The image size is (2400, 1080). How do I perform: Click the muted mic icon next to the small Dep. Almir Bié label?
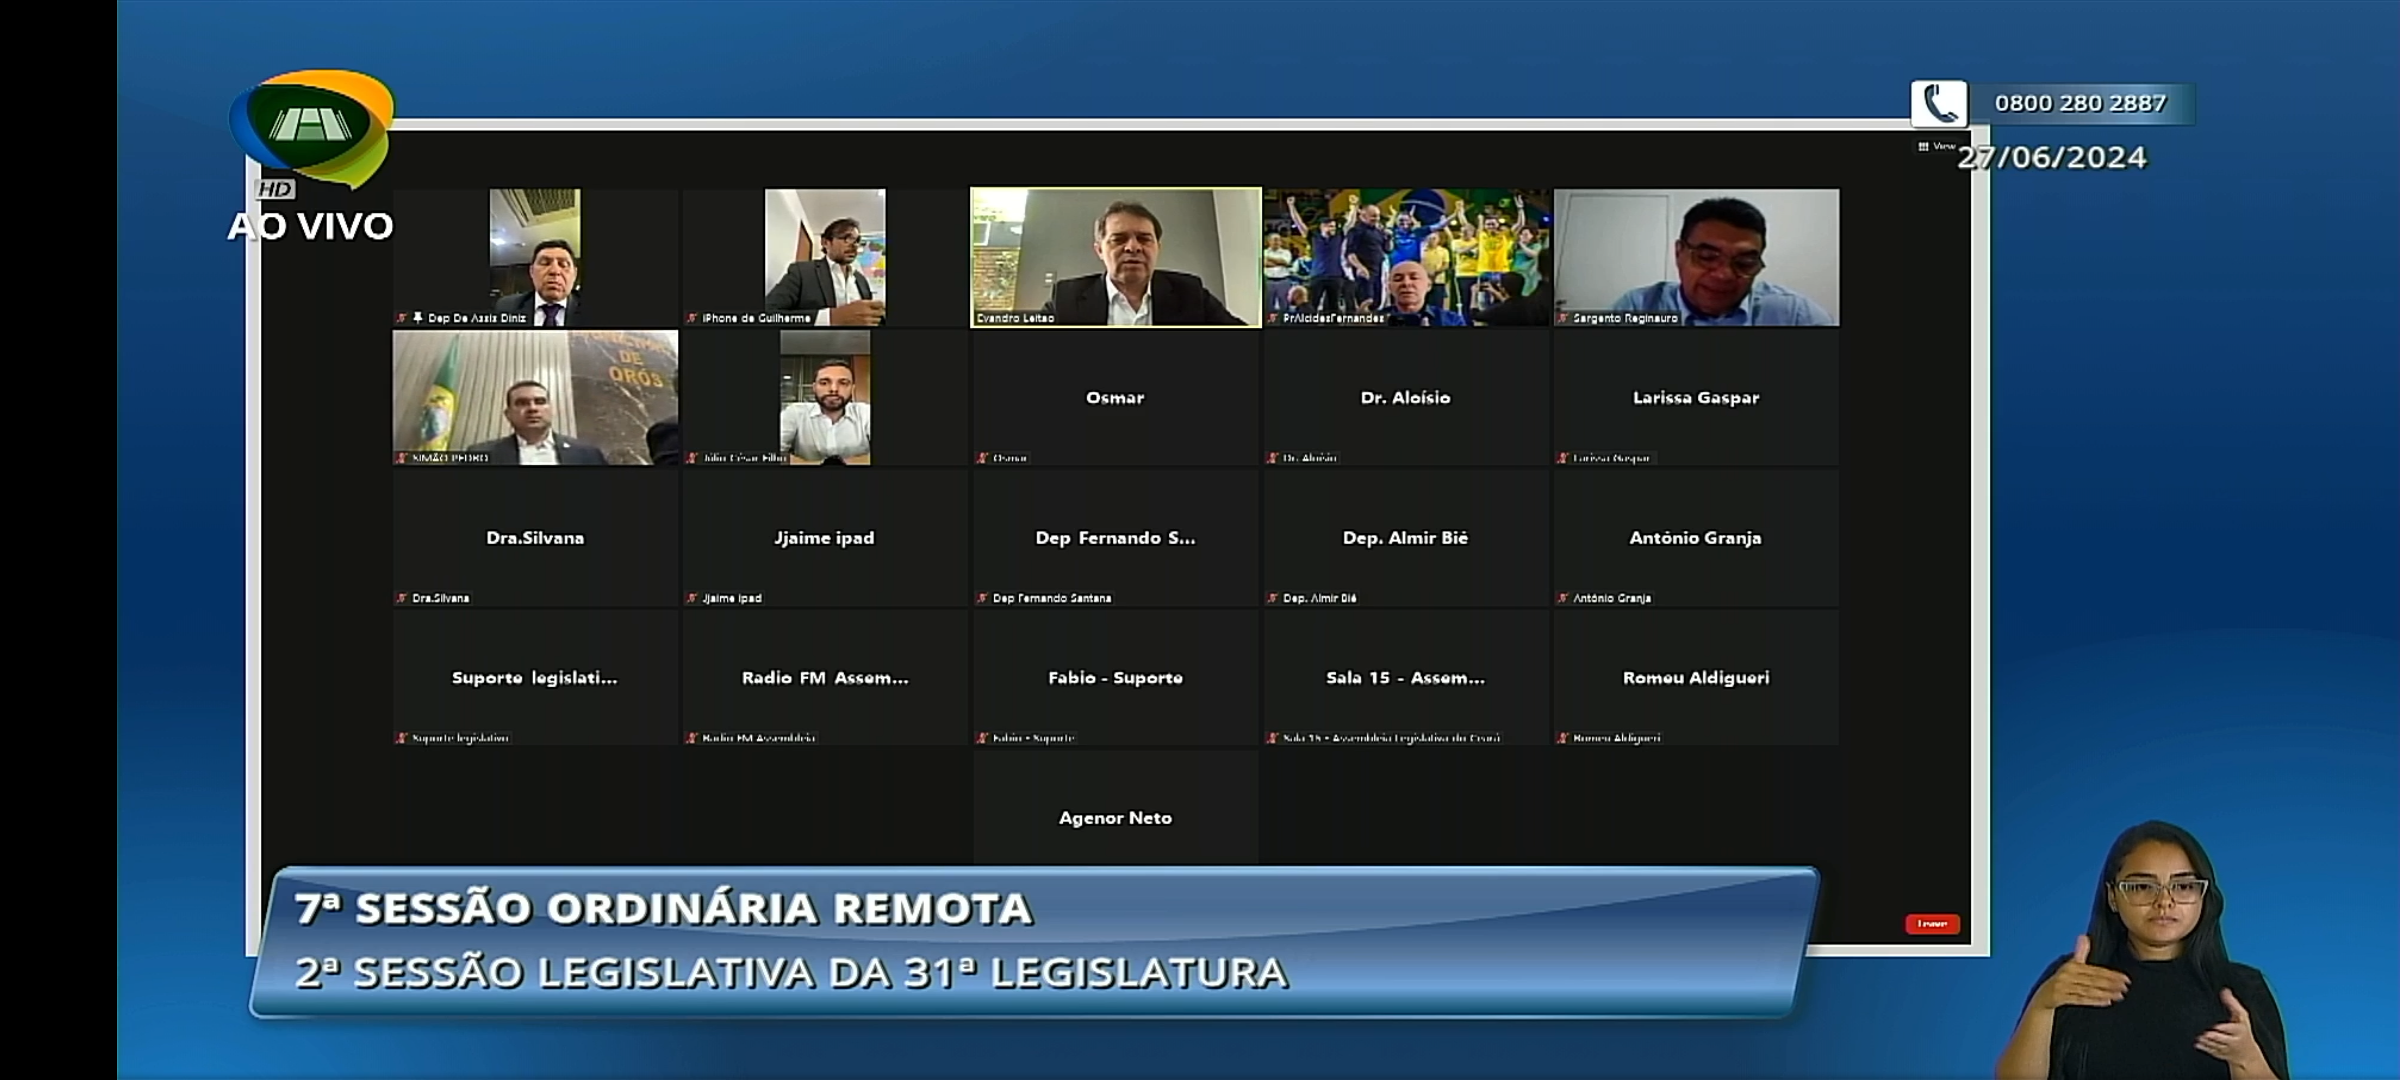pos(1273,598)
